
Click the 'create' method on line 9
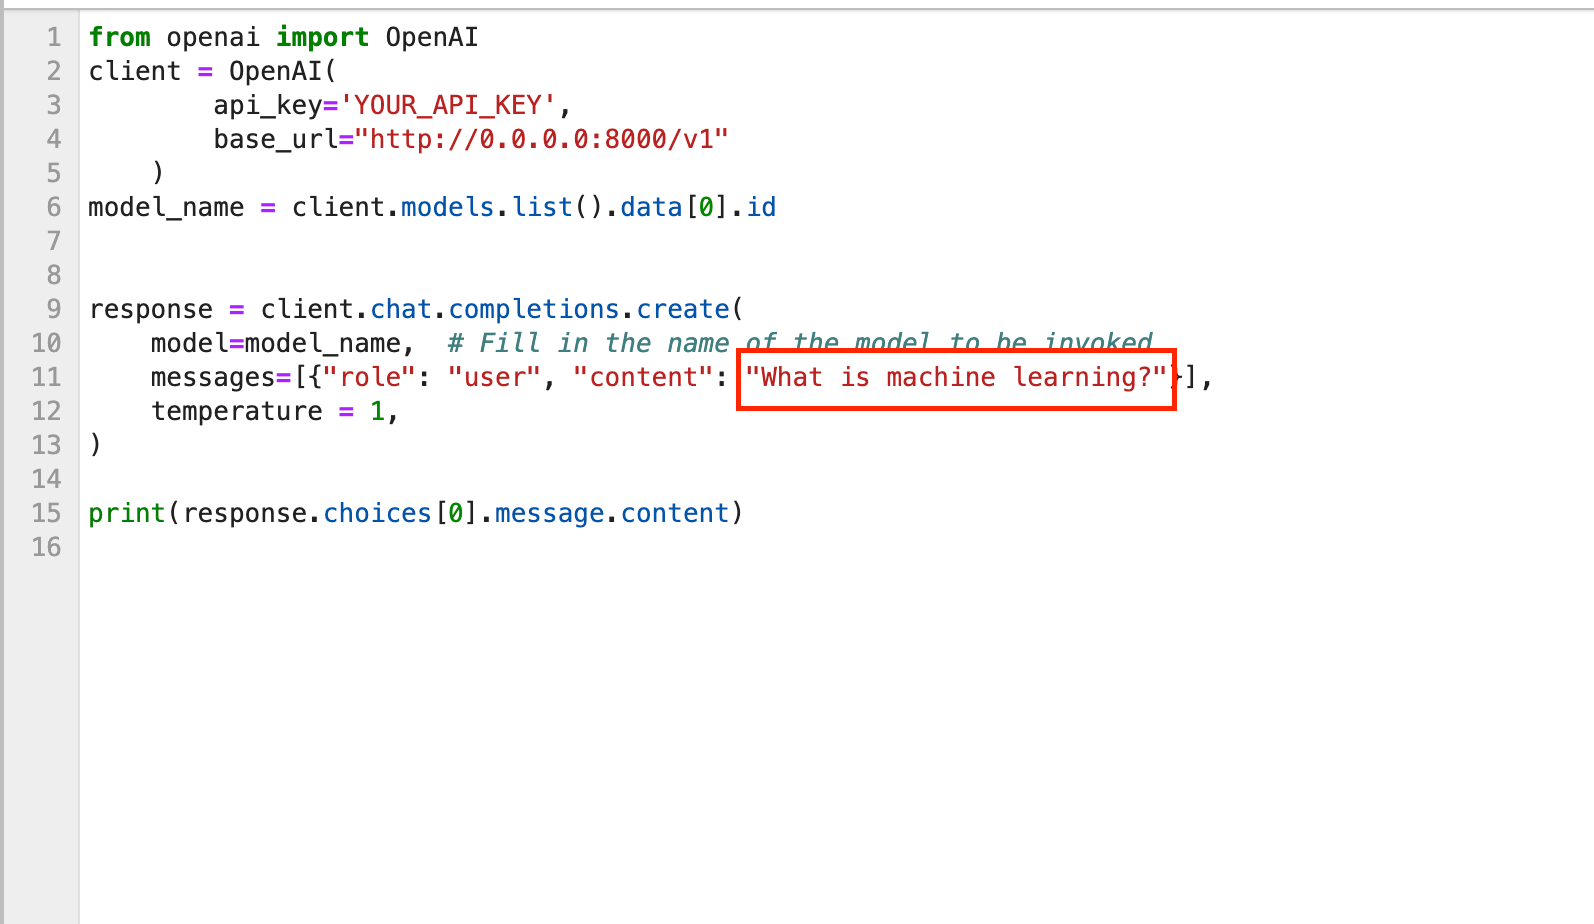tap(683, 310)
